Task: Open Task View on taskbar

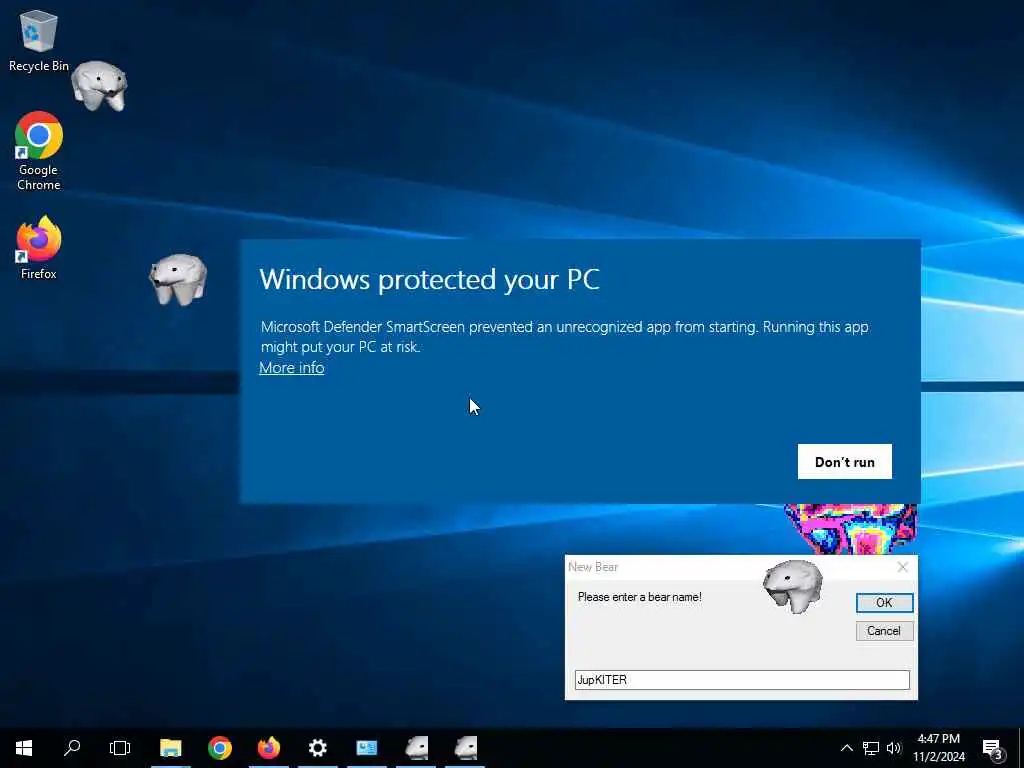Action: tap(120, 748)
